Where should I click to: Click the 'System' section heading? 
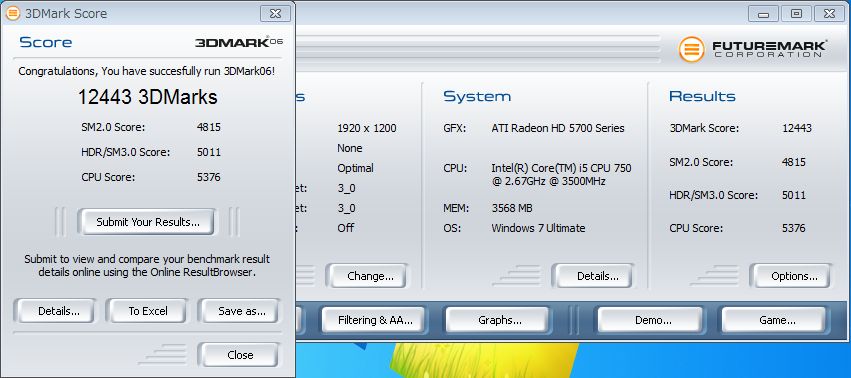click(477, 97)
